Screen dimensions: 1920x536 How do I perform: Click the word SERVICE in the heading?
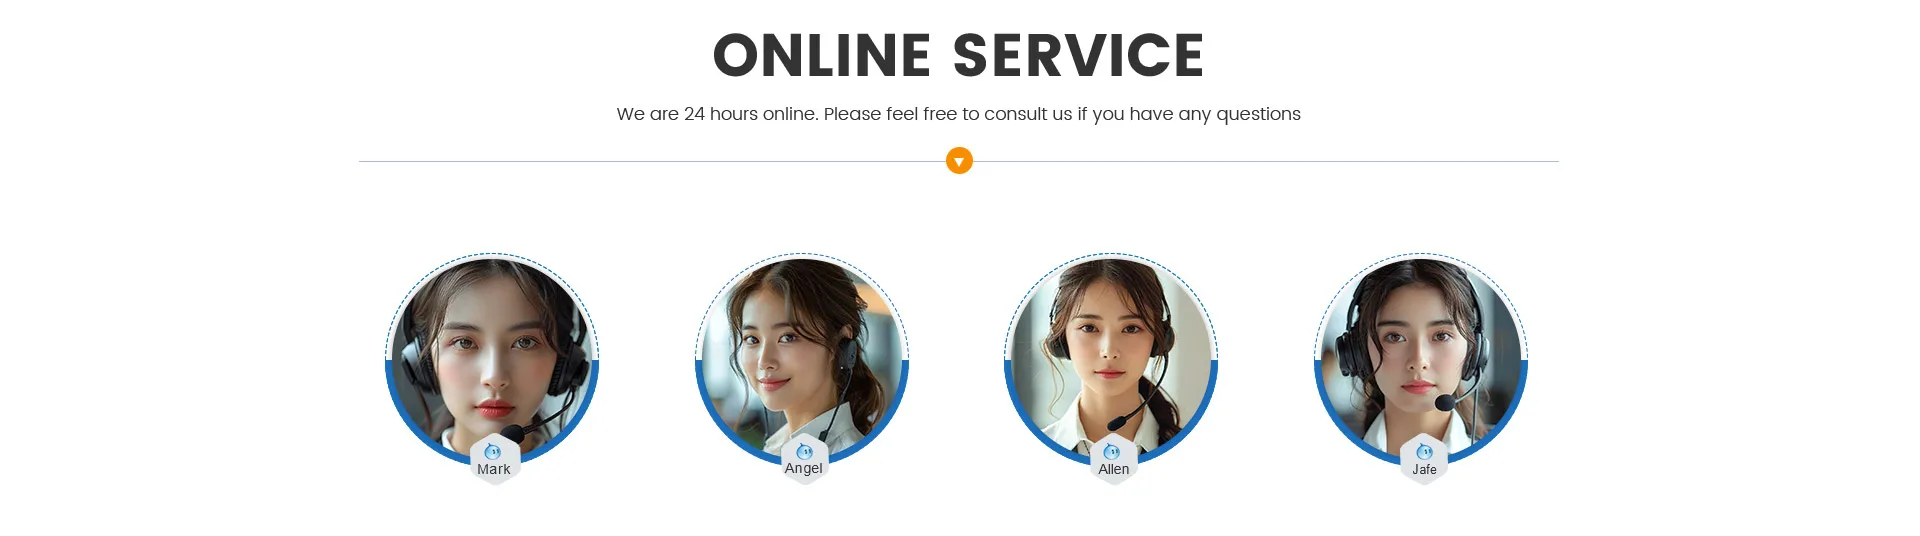[x=1078, y=55]
